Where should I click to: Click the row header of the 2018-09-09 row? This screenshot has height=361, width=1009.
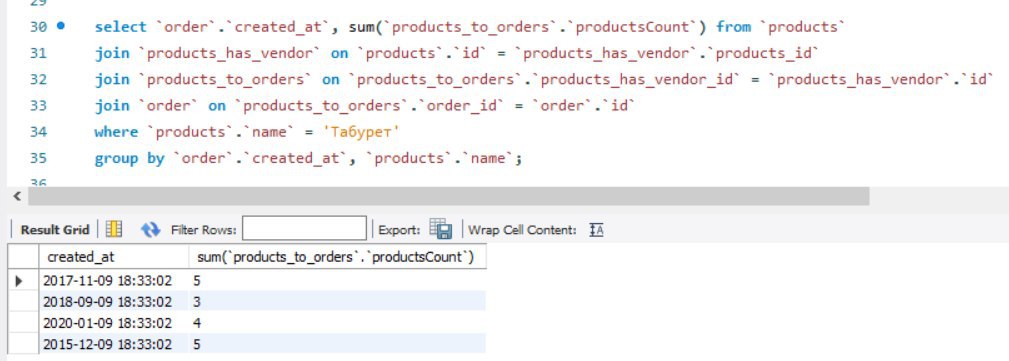23,302
